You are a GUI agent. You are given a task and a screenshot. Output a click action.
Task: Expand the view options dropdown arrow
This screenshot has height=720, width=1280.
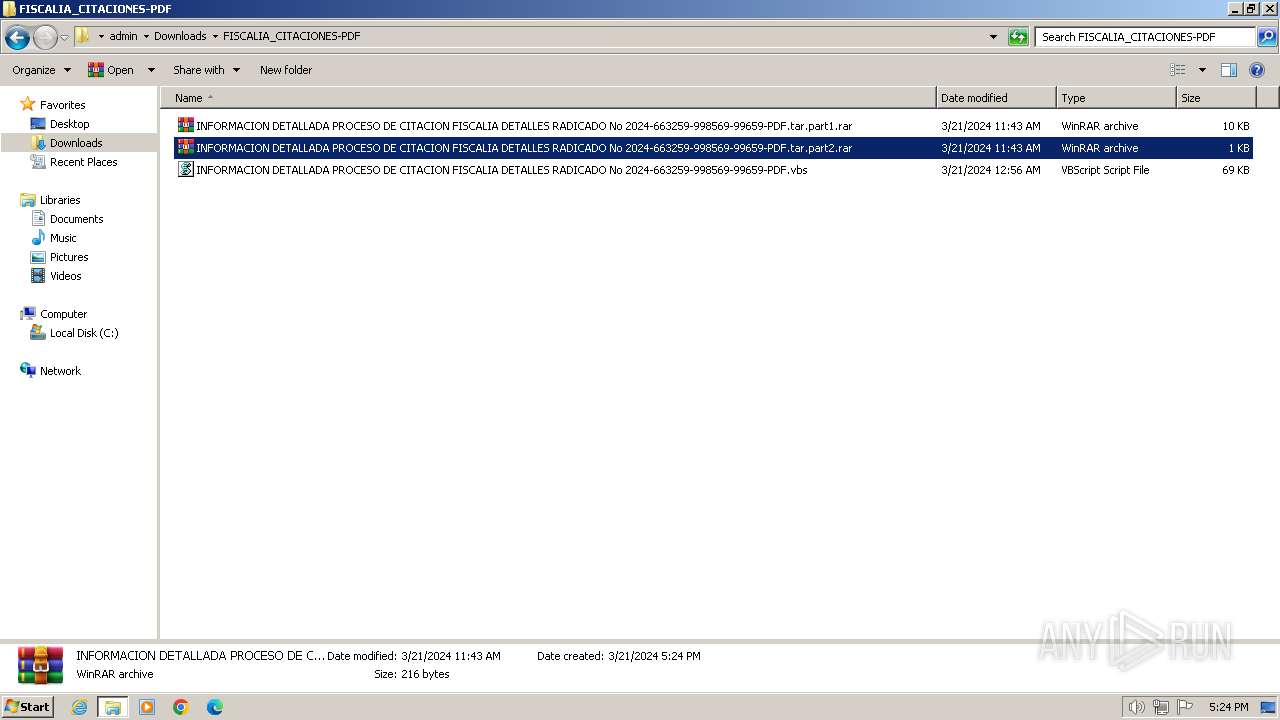pos(1202,70)
